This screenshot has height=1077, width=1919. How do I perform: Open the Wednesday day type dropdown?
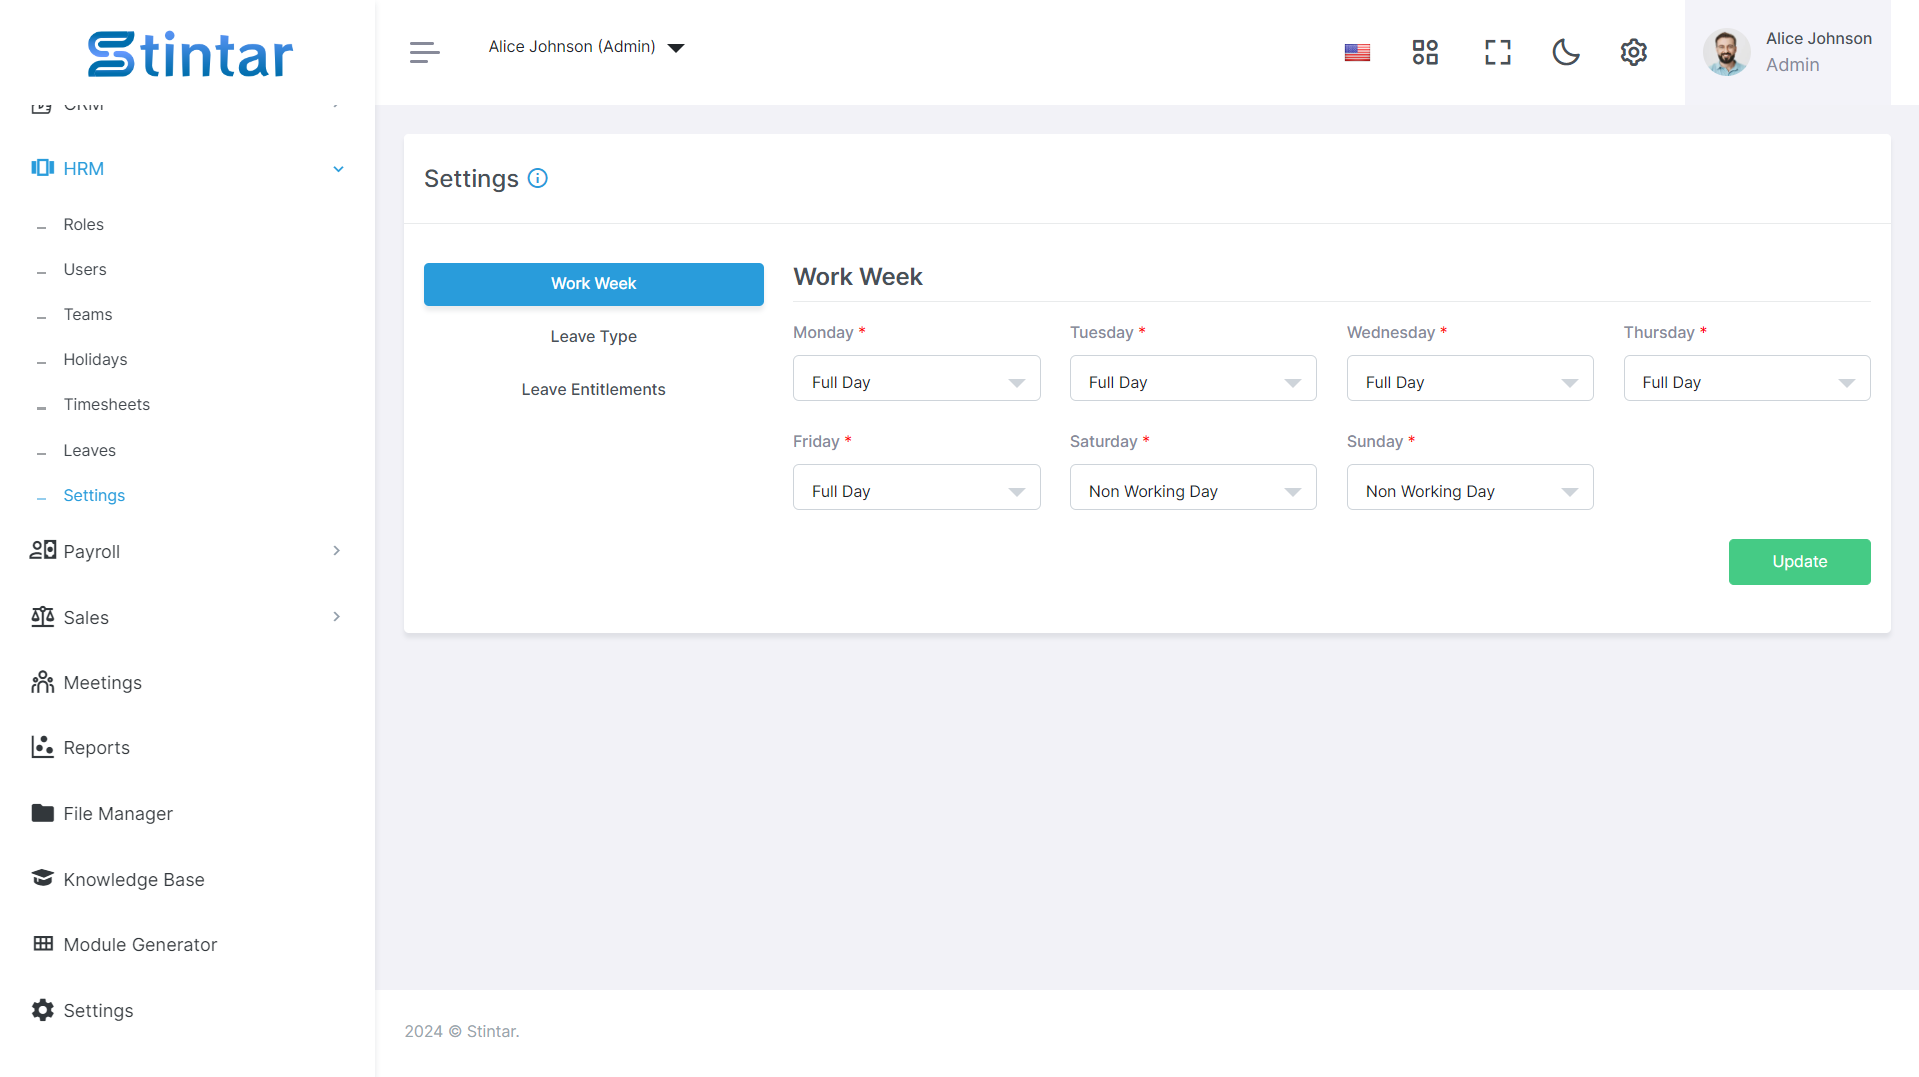coord(1470,379)
